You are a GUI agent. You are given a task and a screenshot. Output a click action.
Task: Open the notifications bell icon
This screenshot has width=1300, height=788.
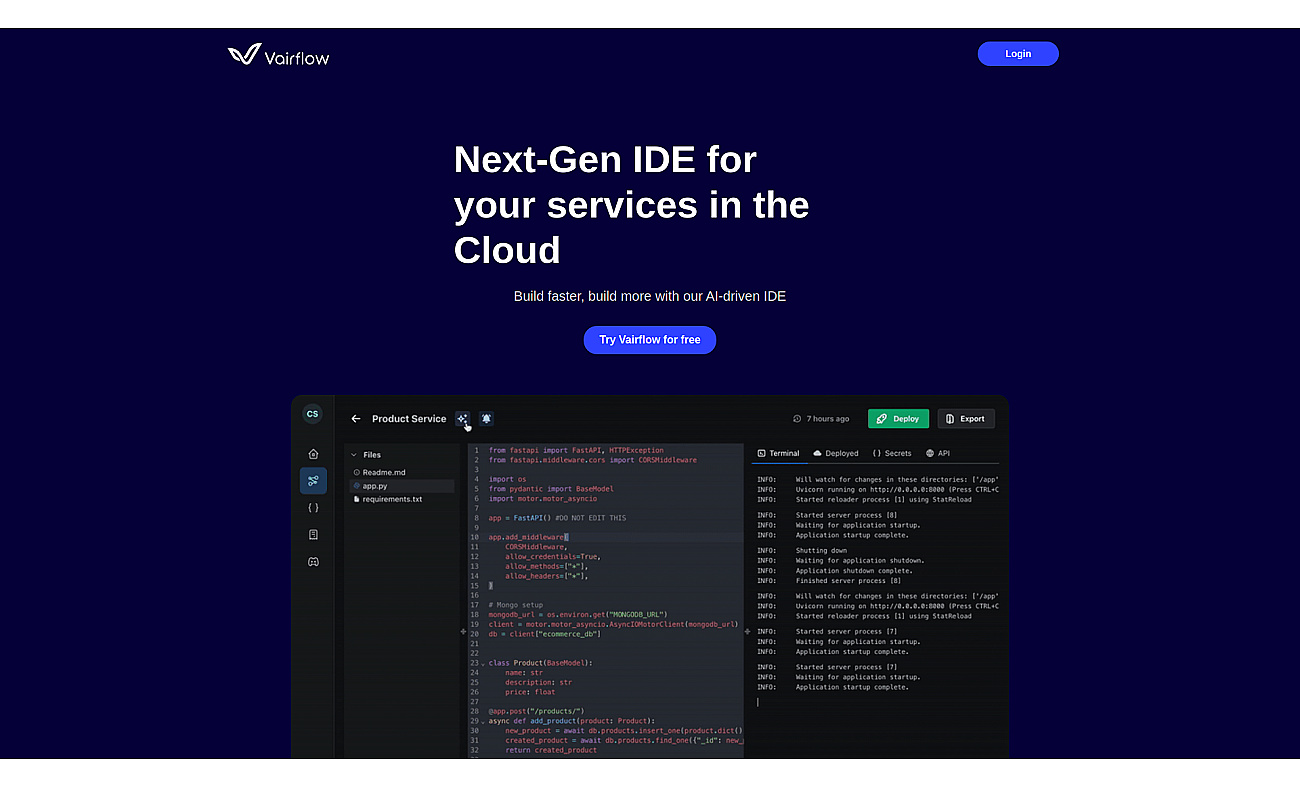click(x=486, y=419)
